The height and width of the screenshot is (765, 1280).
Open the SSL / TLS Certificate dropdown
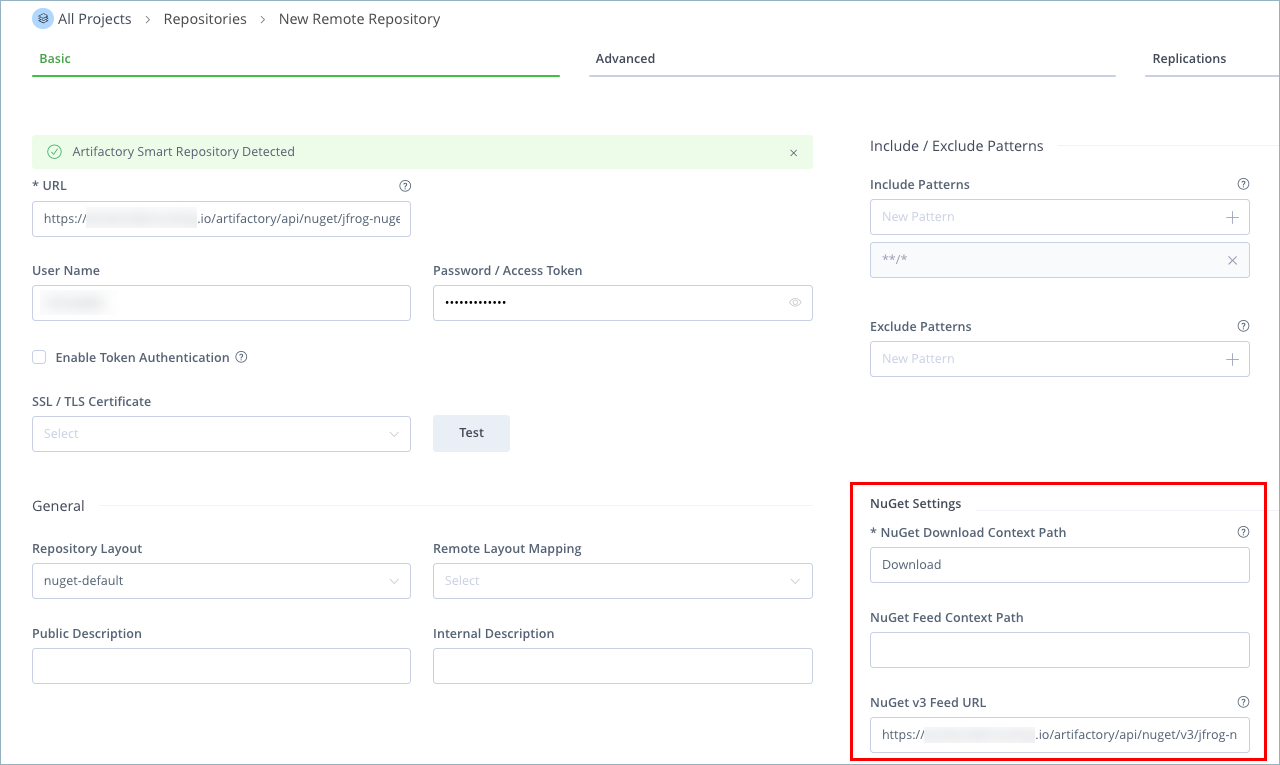coord(221,434)
